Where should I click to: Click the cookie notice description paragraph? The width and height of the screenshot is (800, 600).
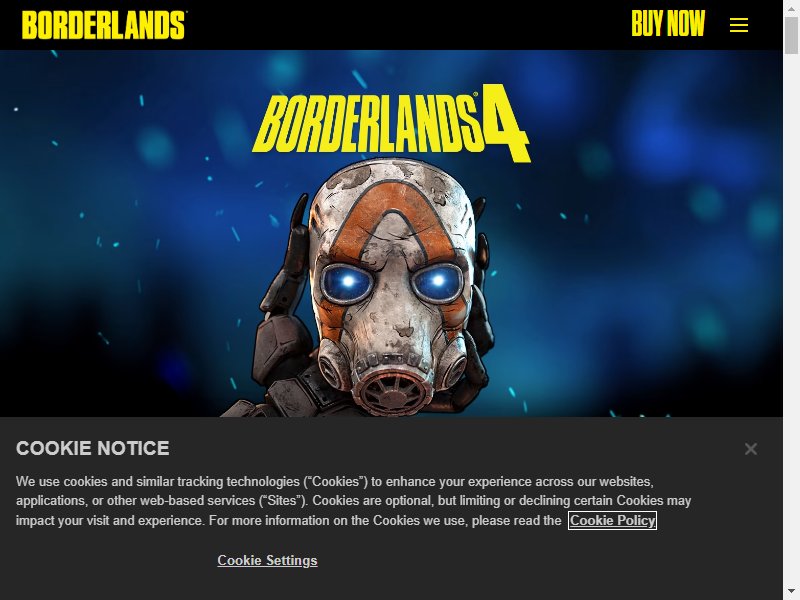(x=353, y=501)
